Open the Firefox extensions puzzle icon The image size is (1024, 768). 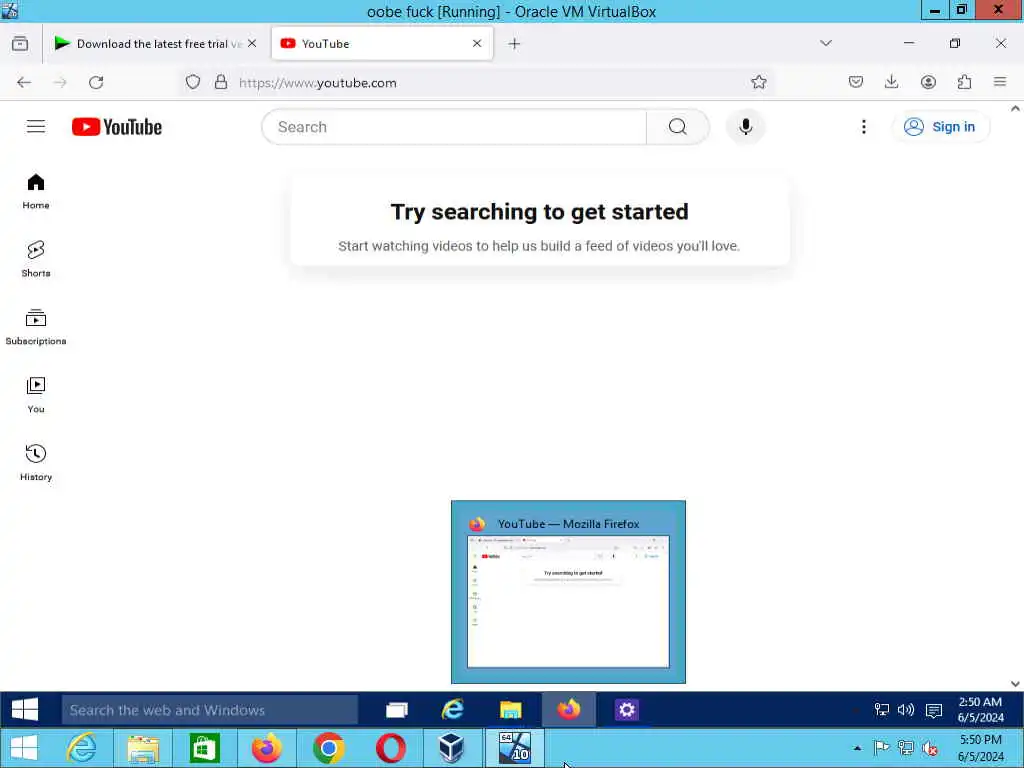964,82
